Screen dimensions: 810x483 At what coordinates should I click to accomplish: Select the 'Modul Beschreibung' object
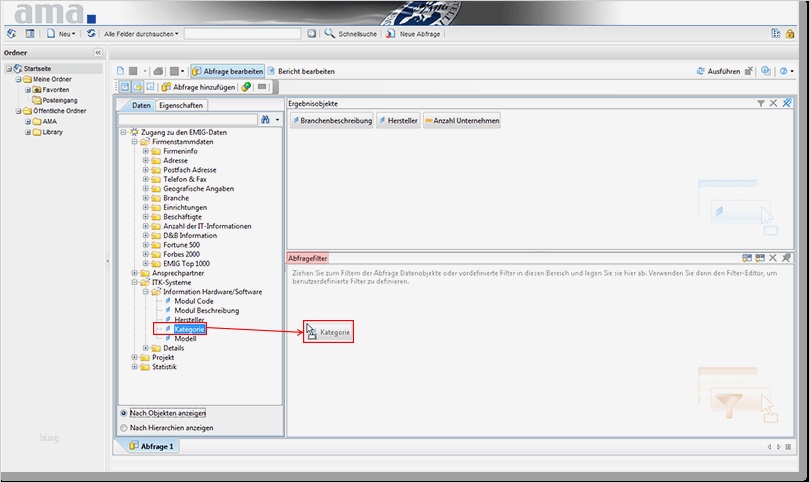click(207, 310)
